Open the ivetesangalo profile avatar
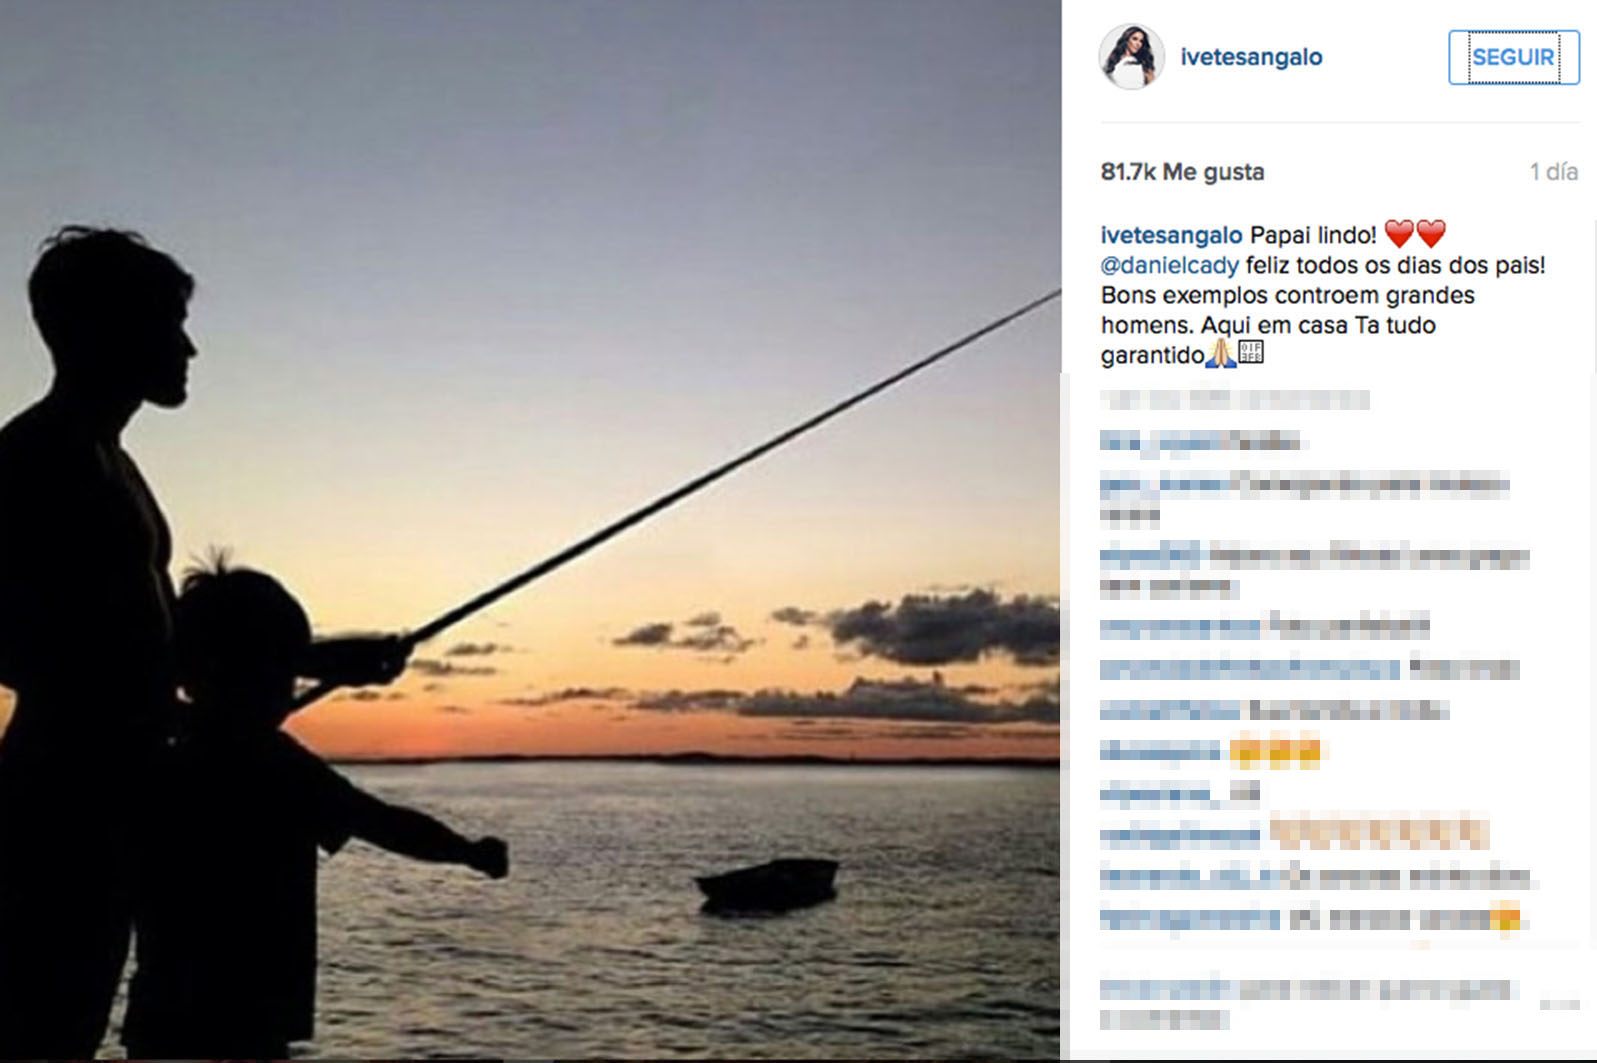Screen dimensions: 1597x1063 [1132, 57]
